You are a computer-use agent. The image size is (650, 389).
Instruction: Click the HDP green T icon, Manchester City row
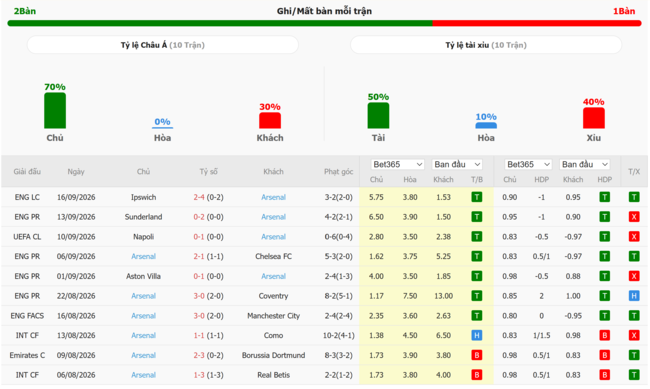tap(604, 316)
